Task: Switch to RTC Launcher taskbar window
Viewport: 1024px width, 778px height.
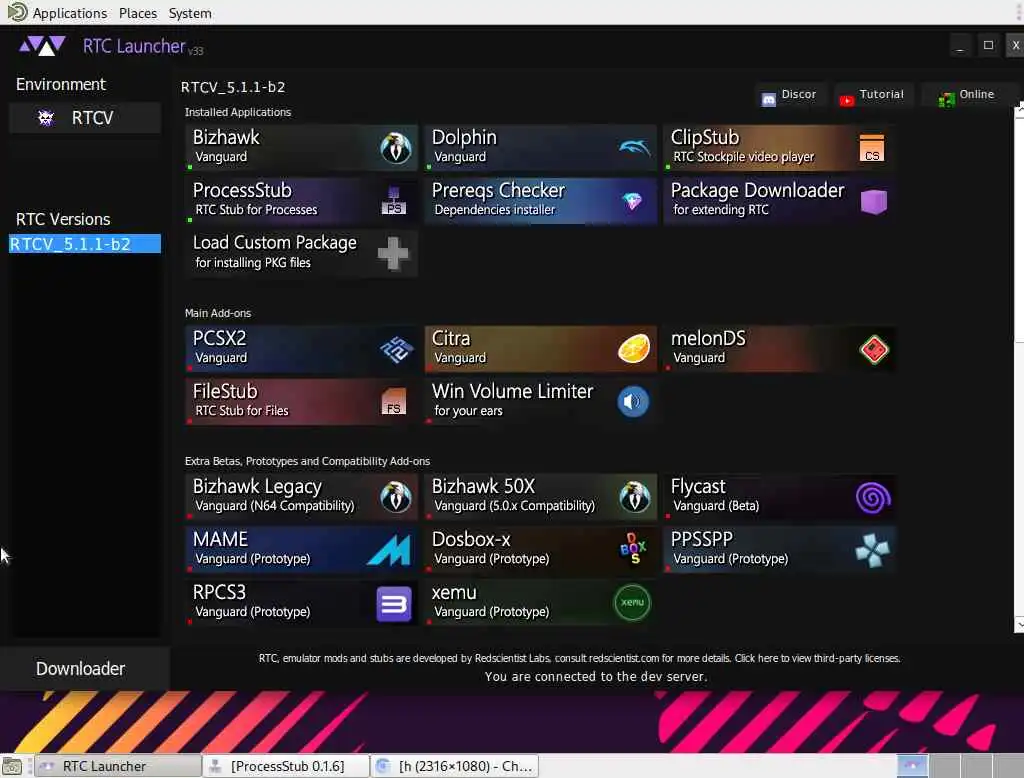Action: point(118,766)
